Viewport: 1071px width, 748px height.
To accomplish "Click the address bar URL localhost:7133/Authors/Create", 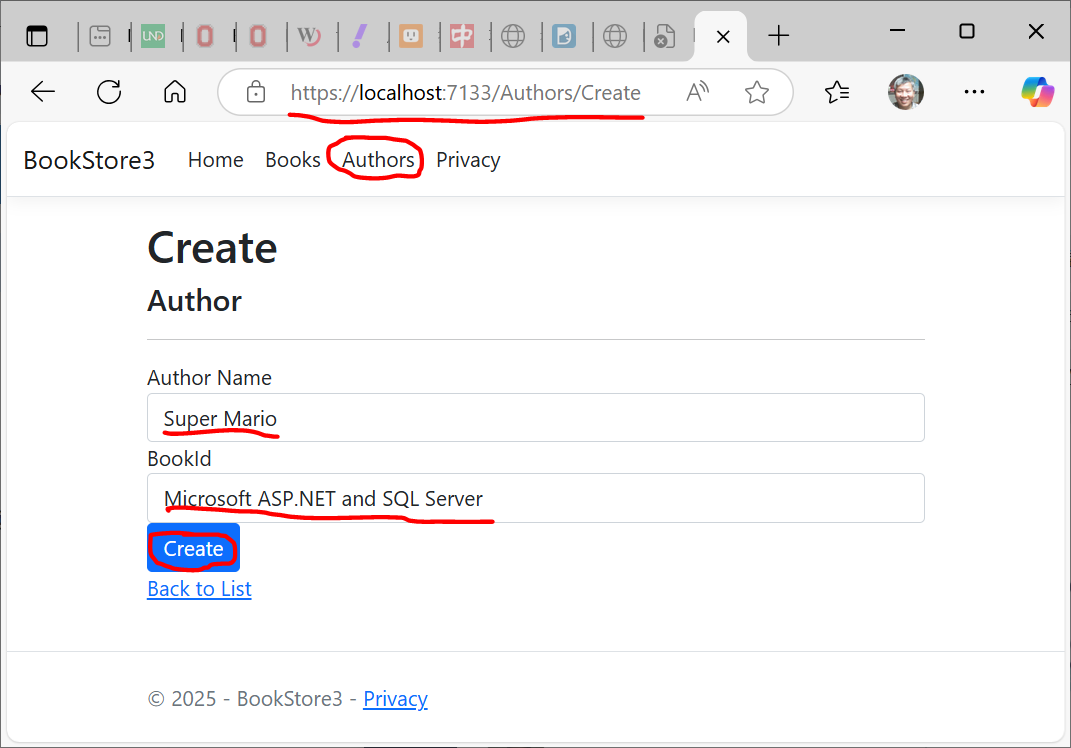I will point(466,92).
